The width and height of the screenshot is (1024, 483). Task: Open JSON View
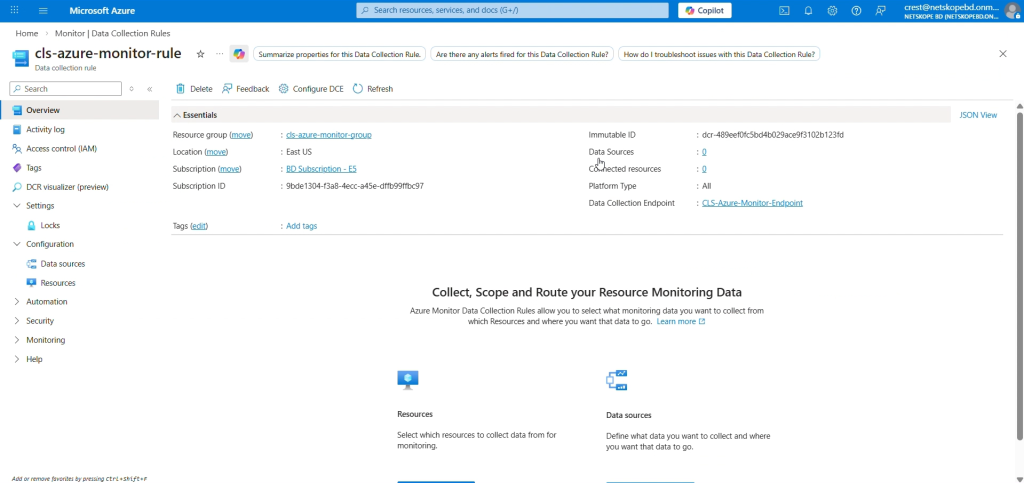(978, 115)
